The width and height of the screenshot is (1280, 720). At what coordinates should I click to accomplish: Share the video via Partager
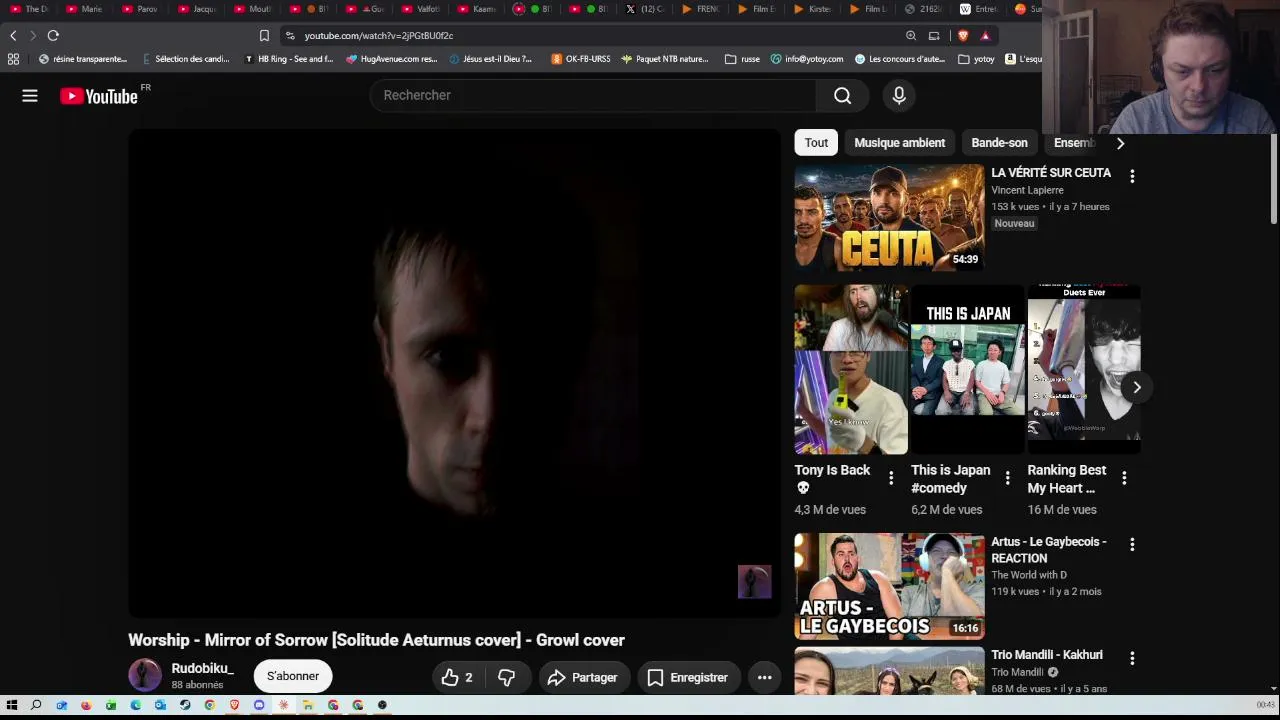tap(582, 677)
